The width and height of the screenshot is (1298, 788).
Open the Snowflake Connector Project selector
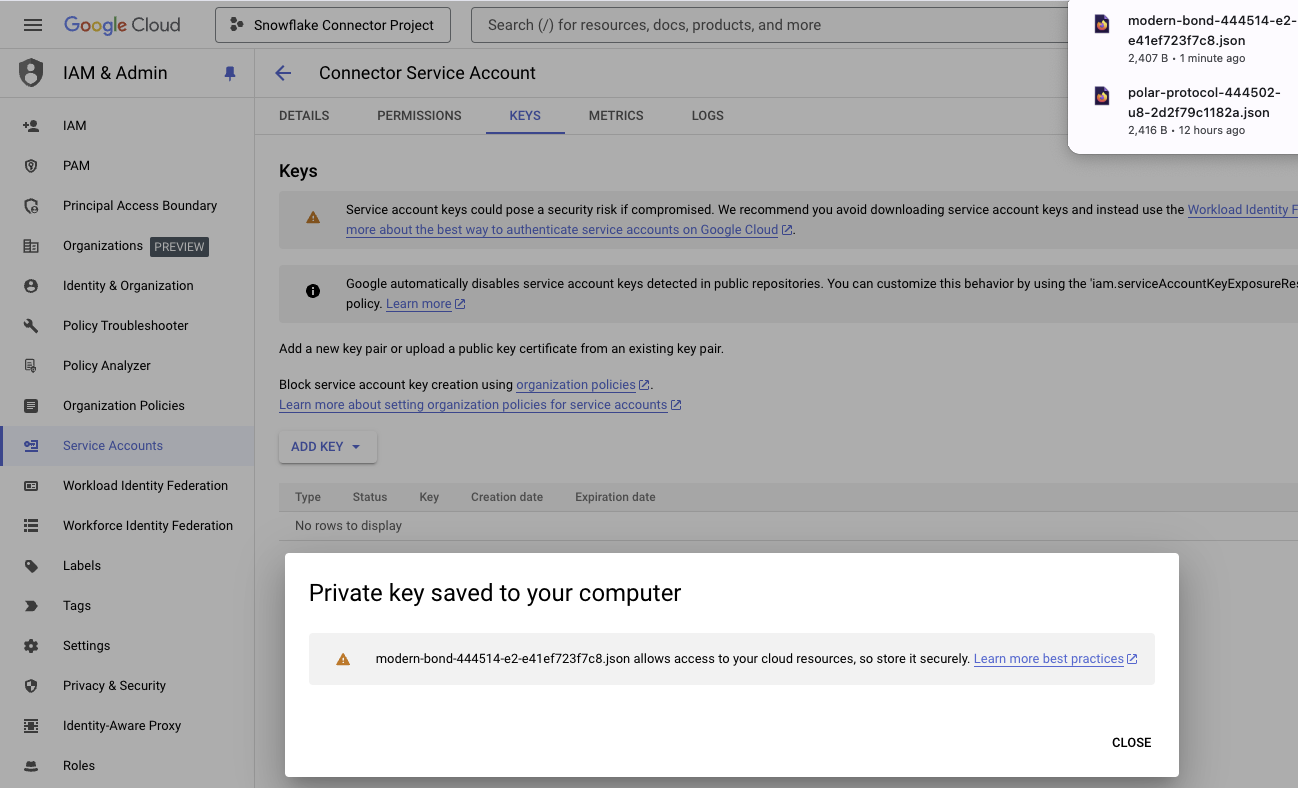tap(332, 24)
